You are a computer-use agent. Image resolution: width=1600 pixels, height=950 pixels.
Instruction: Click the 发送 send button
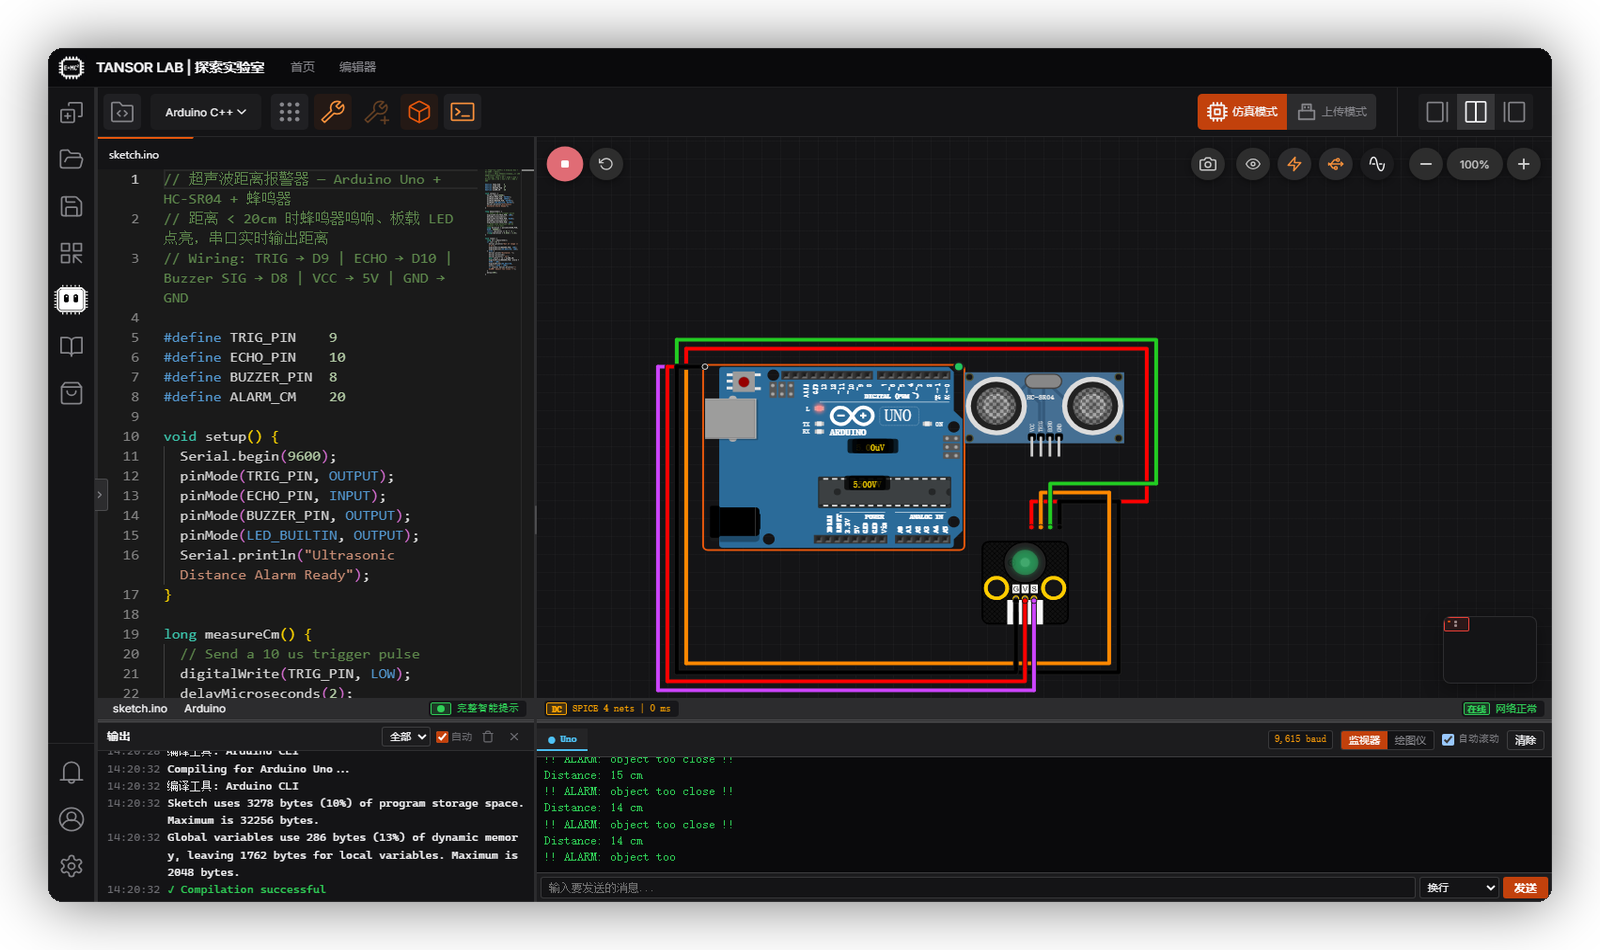pyautogui.click(x=1525, y=888)
